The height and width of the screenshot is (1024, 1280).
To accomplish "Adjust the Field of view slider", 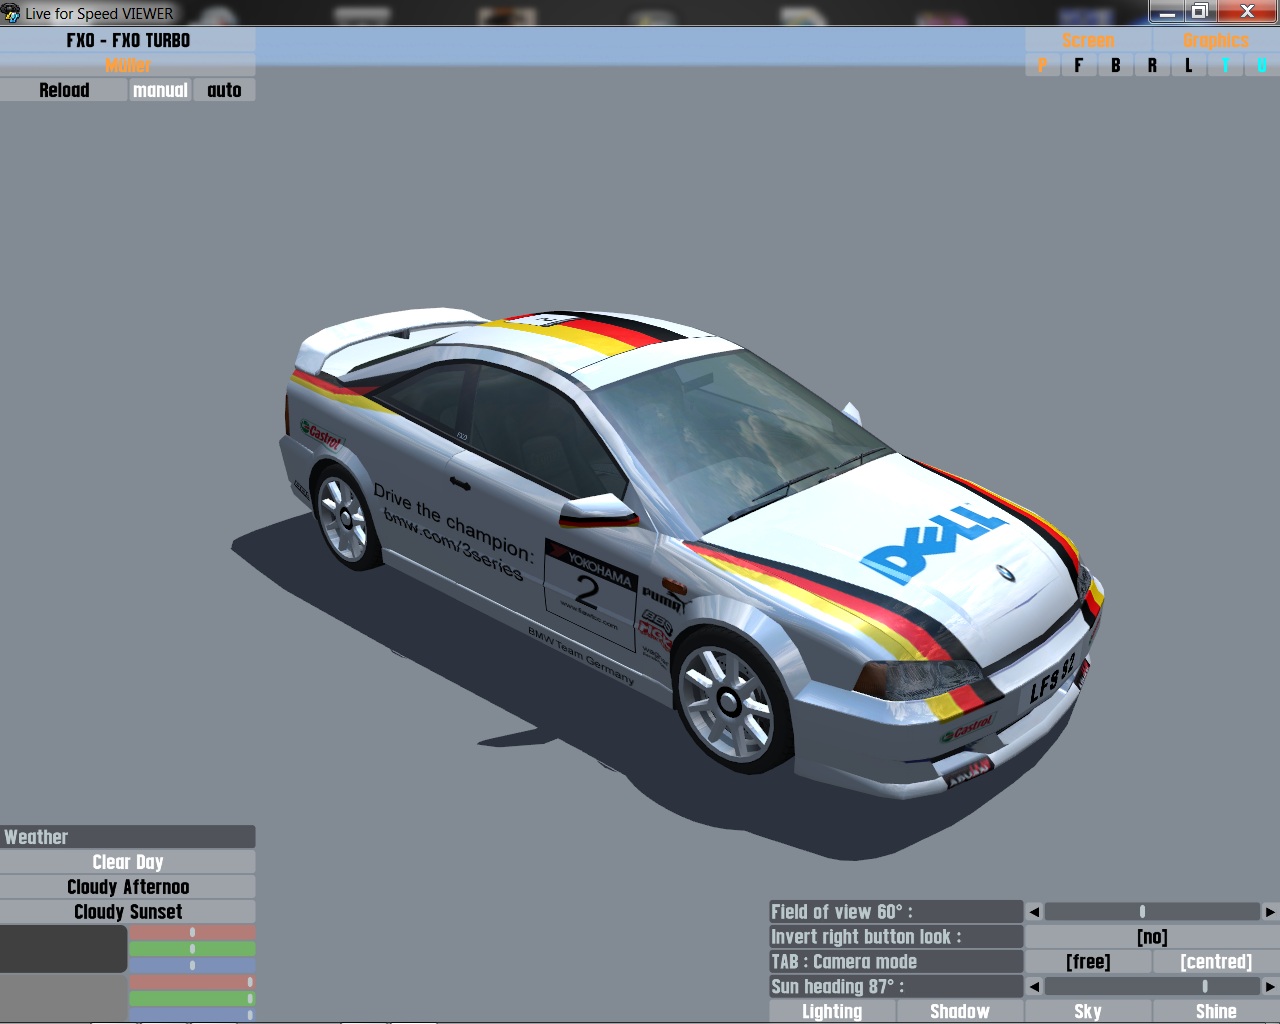I will [x=1152, y=912].
